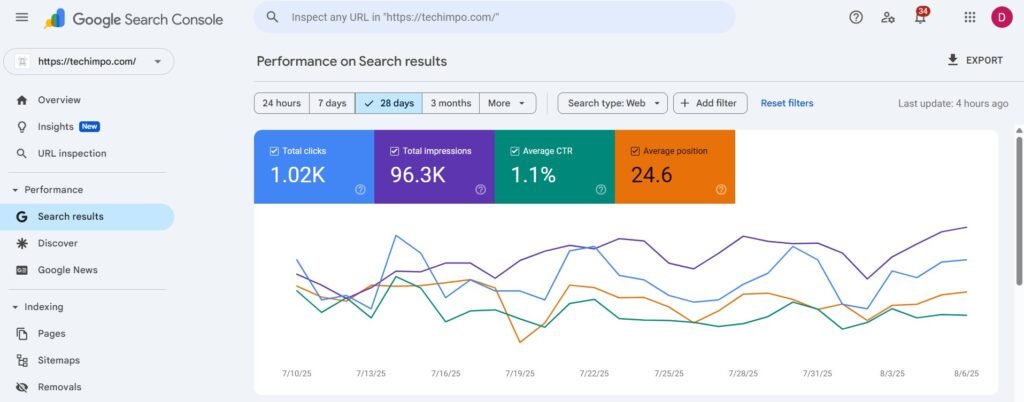Click the help icon on Average position card
The width and height of the screenshot is (1024, 402).
coord(720,189)
